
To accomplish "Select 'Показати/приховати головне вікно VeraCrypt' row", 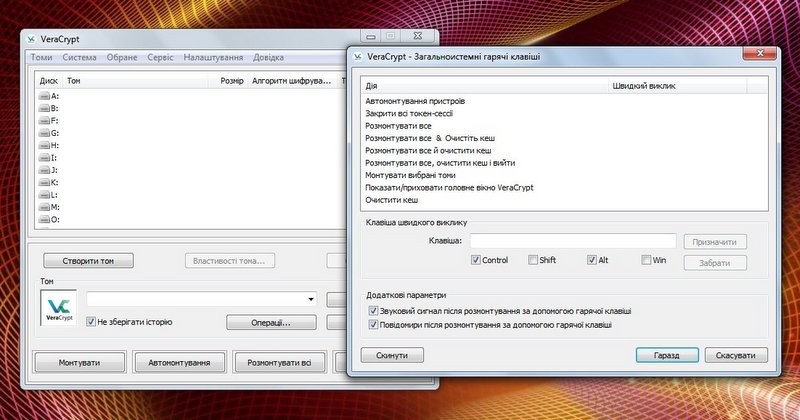I will click(564, 187).
